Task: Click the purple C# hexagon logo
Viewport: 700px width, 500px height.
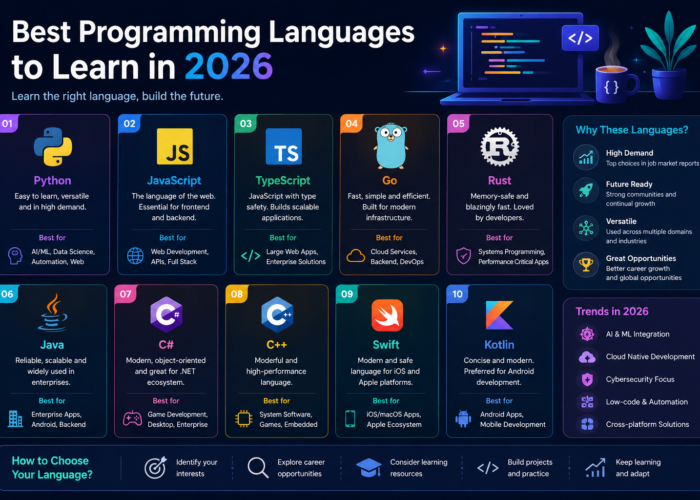Action: (166, 314)
